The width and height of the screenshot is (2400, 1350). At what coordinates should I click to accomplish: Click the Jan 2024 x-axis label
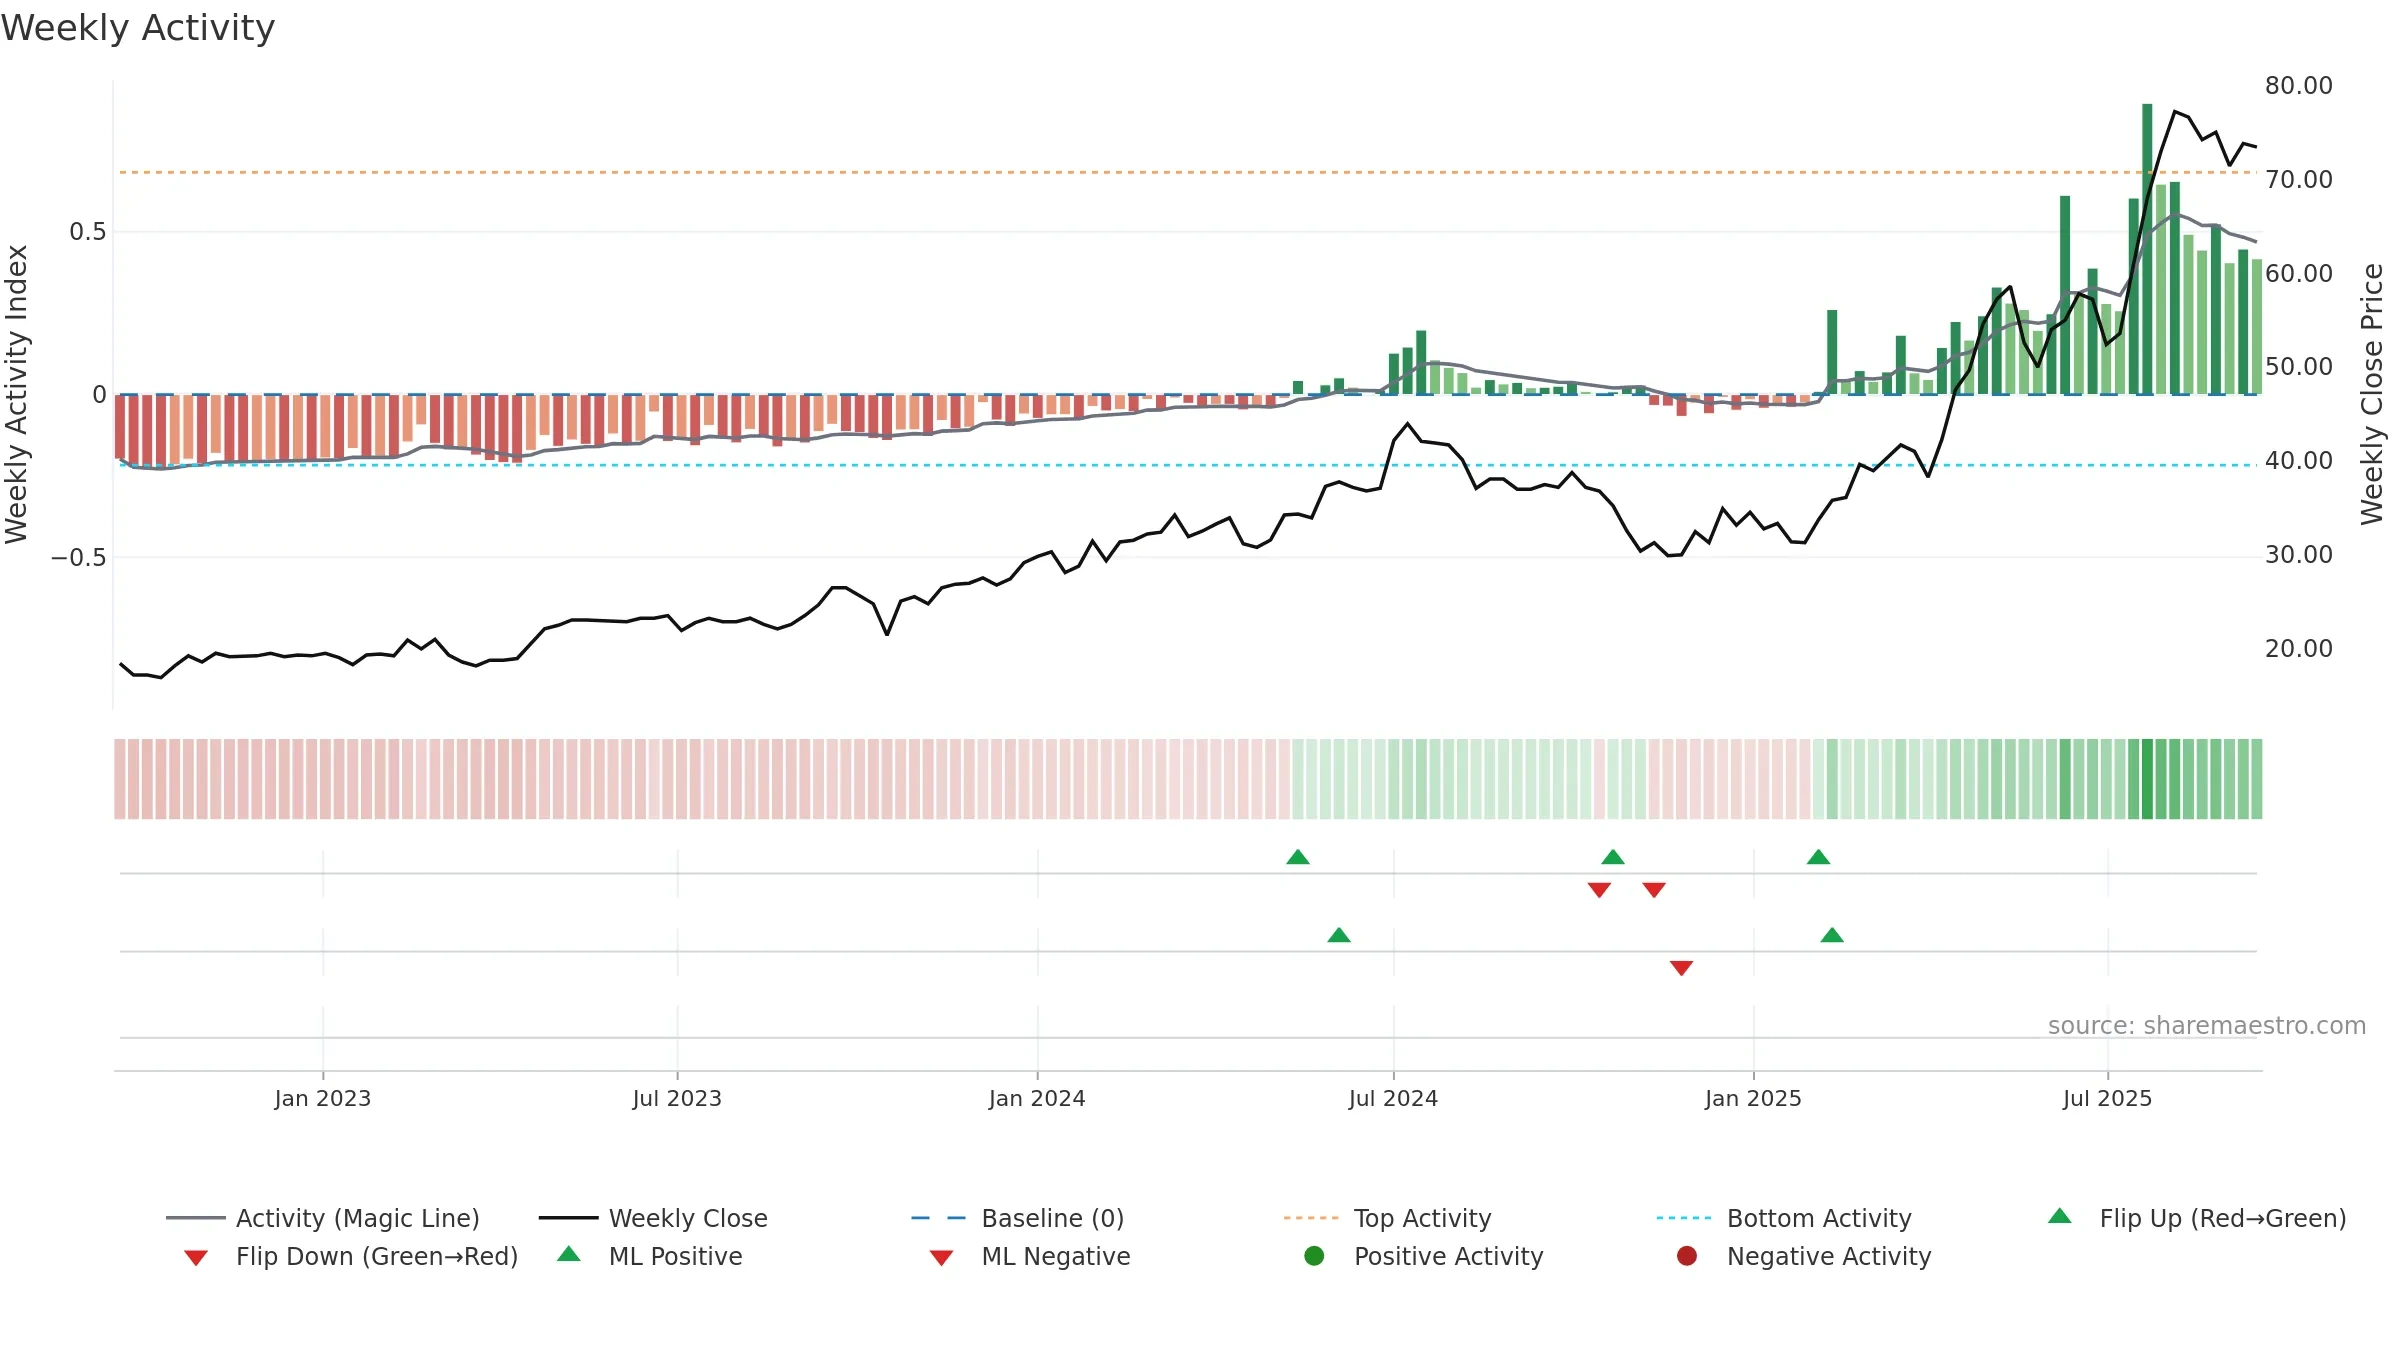click(1037, 1098)
